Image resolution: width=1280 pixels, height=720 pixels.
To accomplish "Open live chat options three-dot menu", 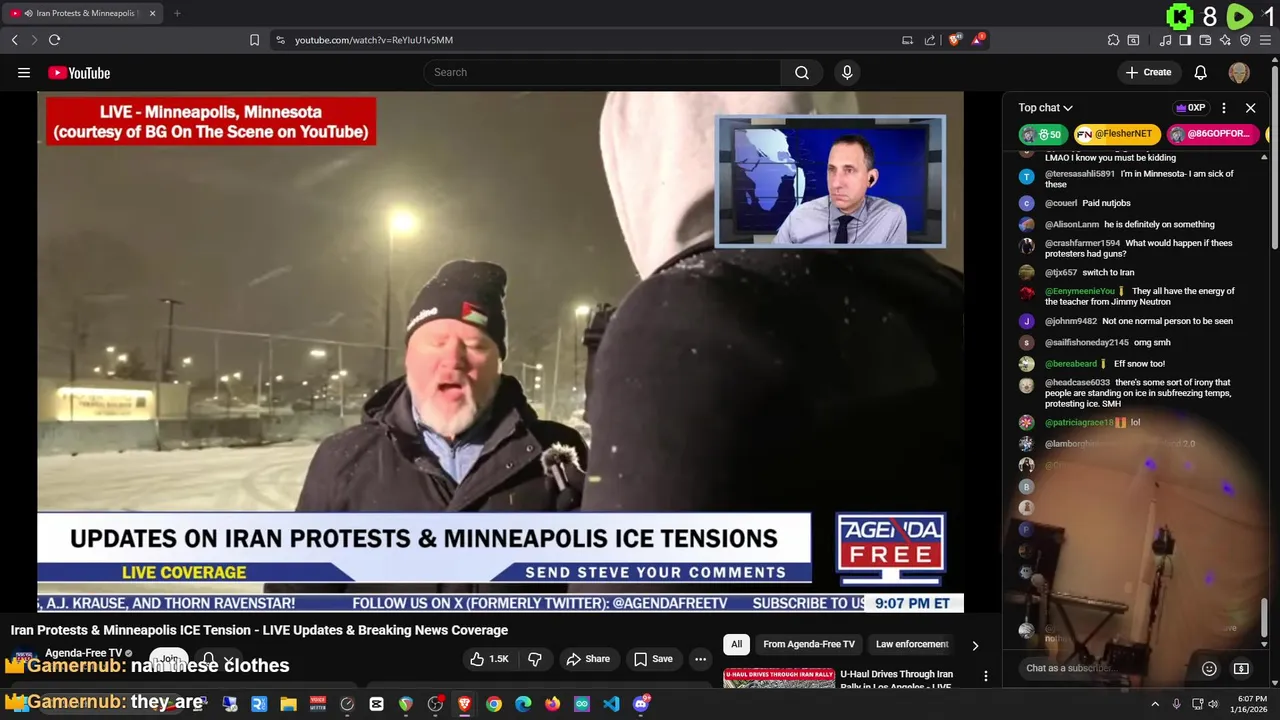I will click(x=1224, y=108).
